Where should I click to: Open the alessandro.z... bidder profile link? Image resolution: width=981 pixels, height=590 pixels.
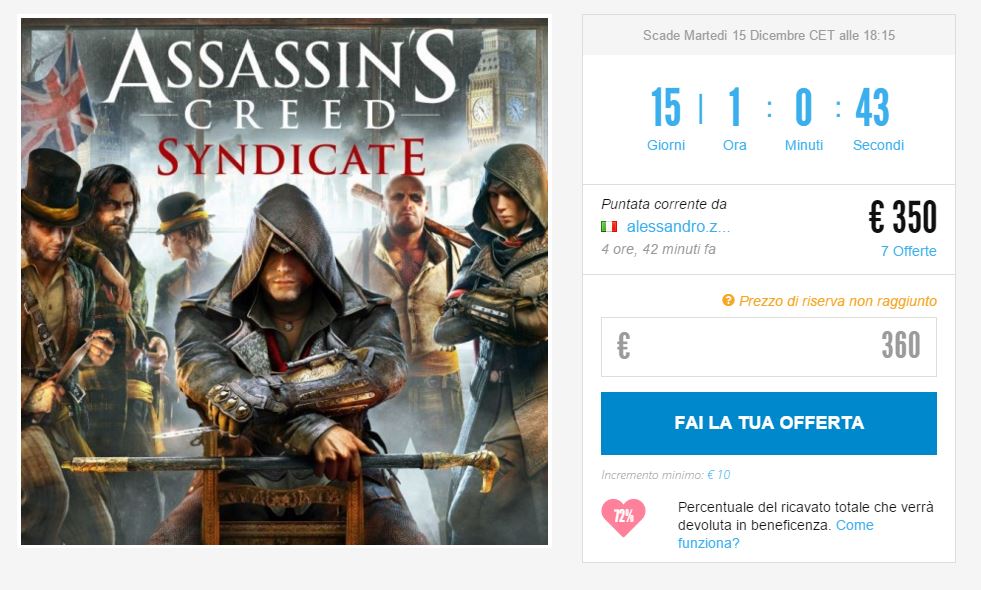(x=678, y=226)
